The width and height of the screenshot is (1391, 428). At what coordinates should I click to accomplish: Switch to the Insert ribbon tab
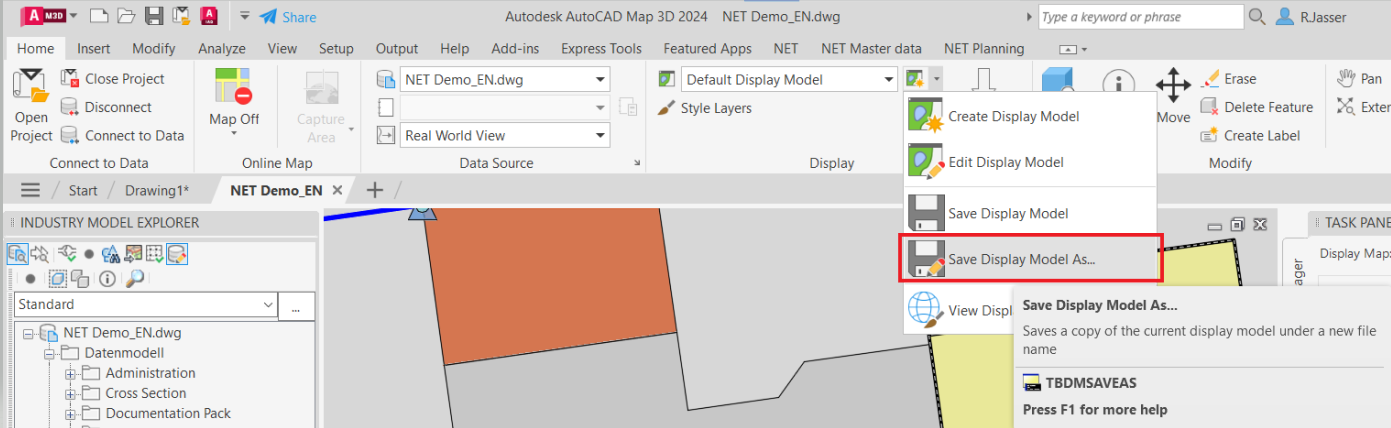[x=94, y=48]
